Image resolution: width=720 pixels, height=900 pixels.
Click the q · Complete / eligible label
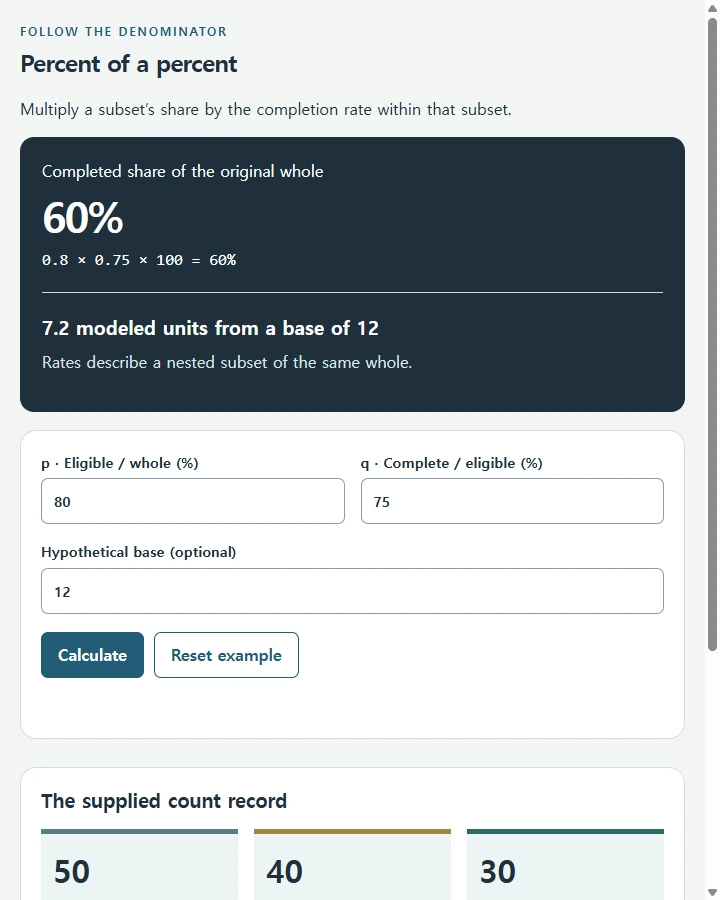(x=451, y=463)
